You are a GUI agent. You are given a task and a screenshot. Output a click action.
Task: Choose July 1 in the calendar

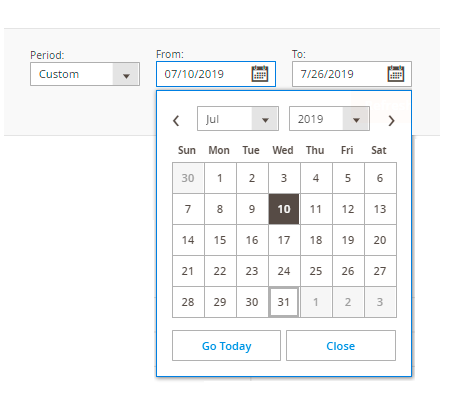220,178
